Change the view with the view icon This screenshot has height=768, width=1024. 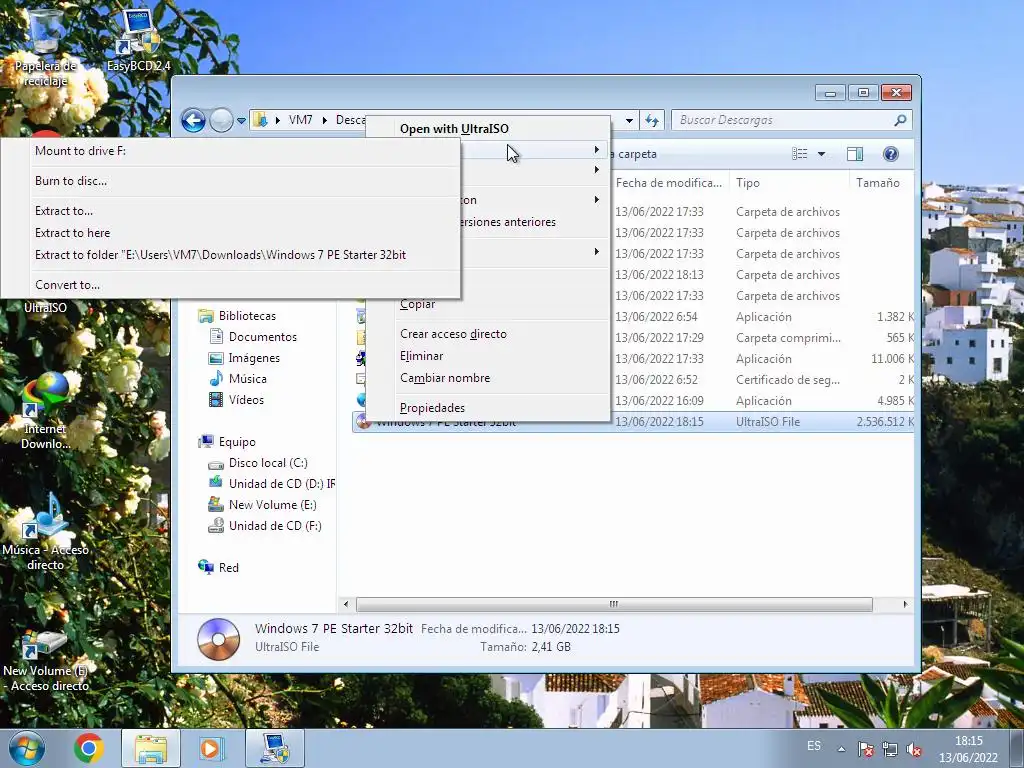click(x=799, y=154)
